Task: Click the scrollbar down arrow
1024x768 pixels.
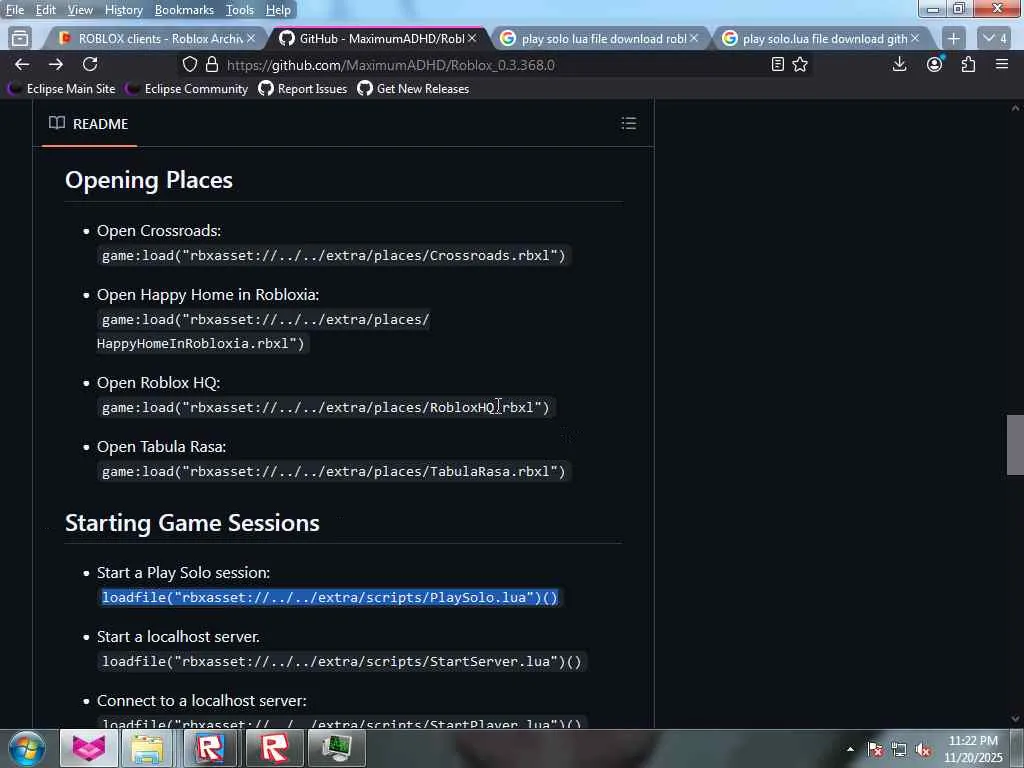Action: pos(1015,719)
